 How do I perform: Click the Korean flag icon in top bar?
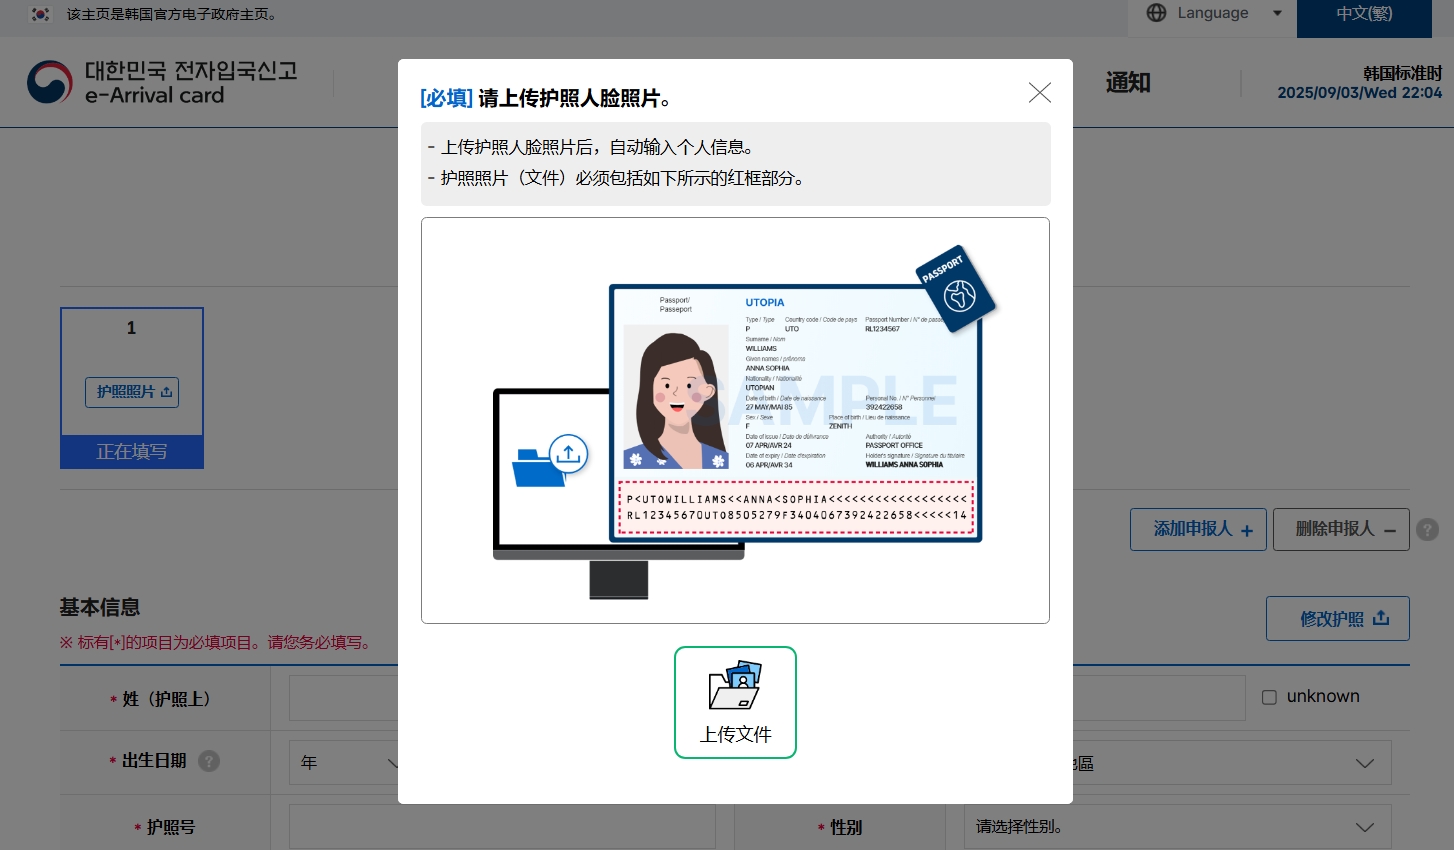click(40, 14)
